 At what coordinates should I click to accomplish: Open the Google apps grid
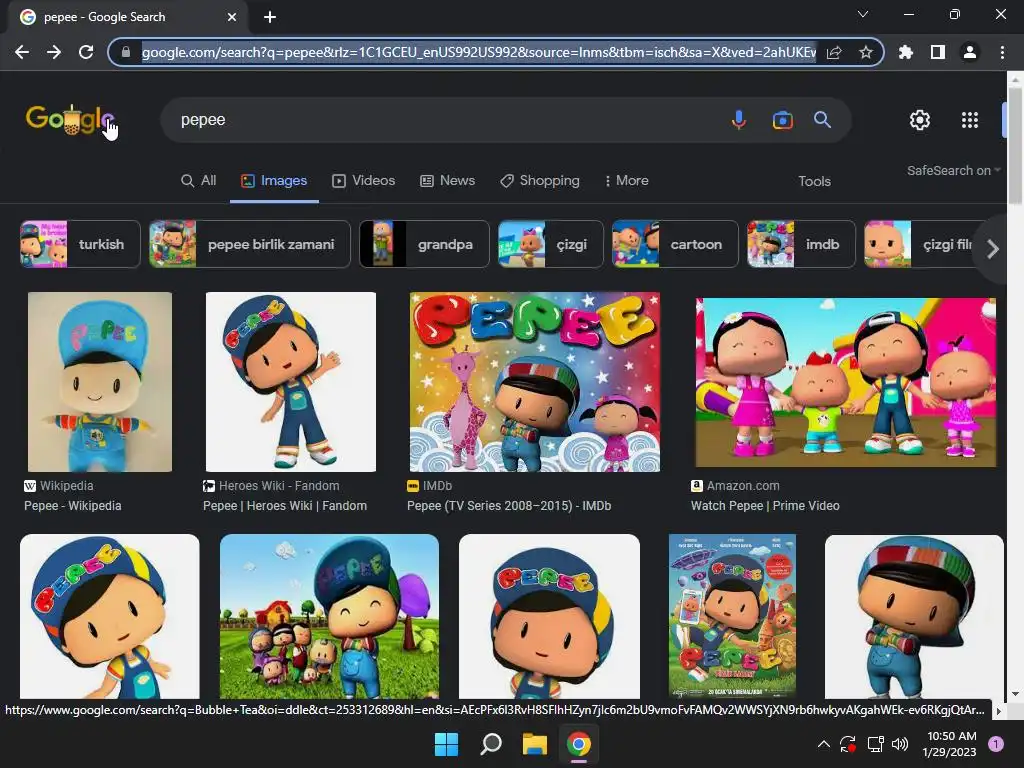pos(970,120)
